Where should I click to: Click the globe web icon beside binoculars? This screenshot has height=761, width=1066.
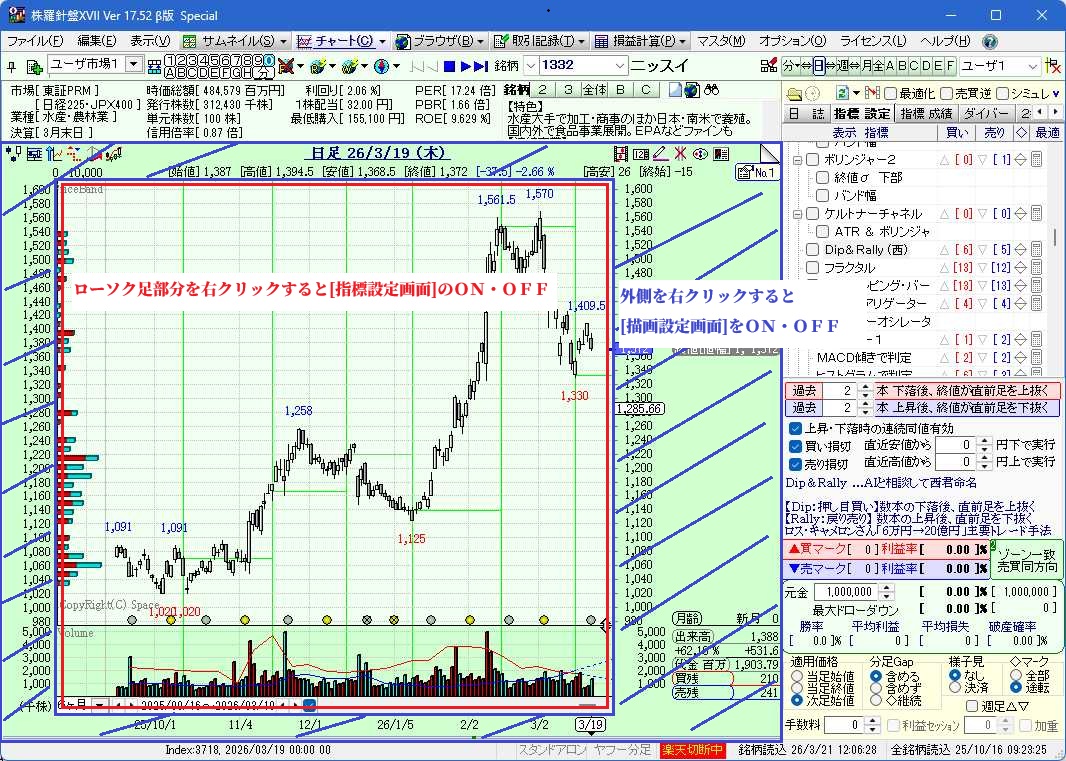(692, 90)
